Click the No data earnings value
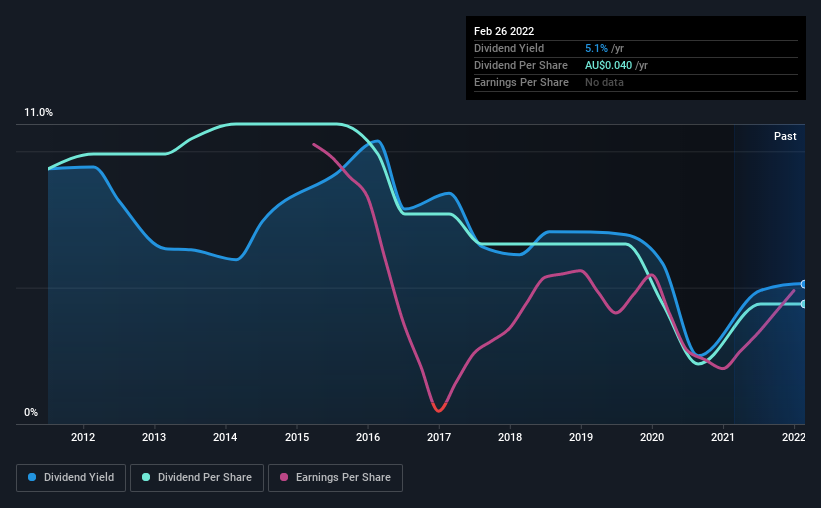The image size is (821, 508). pos(604,82)
